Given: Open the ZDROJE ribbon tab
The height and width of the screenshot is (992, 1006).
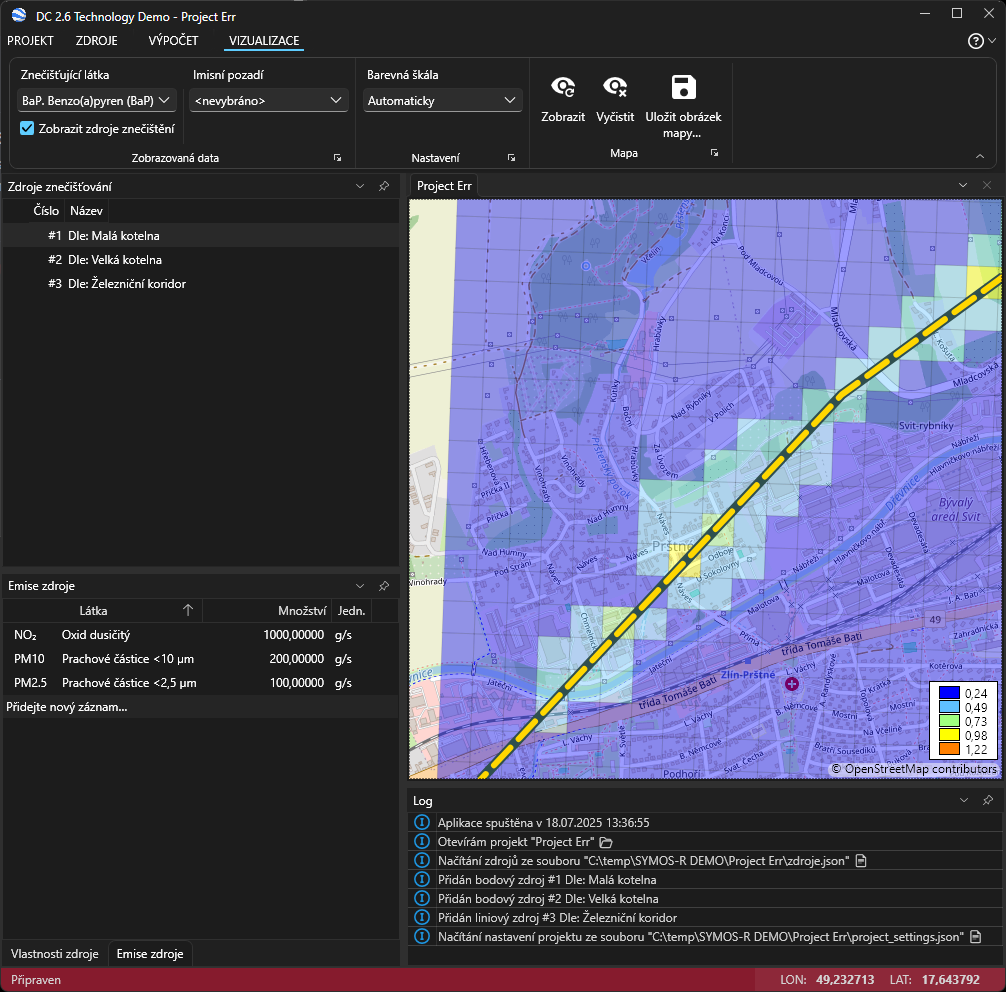Looking at the screenshot, I should pyautogui.click(x=97, y=41).
